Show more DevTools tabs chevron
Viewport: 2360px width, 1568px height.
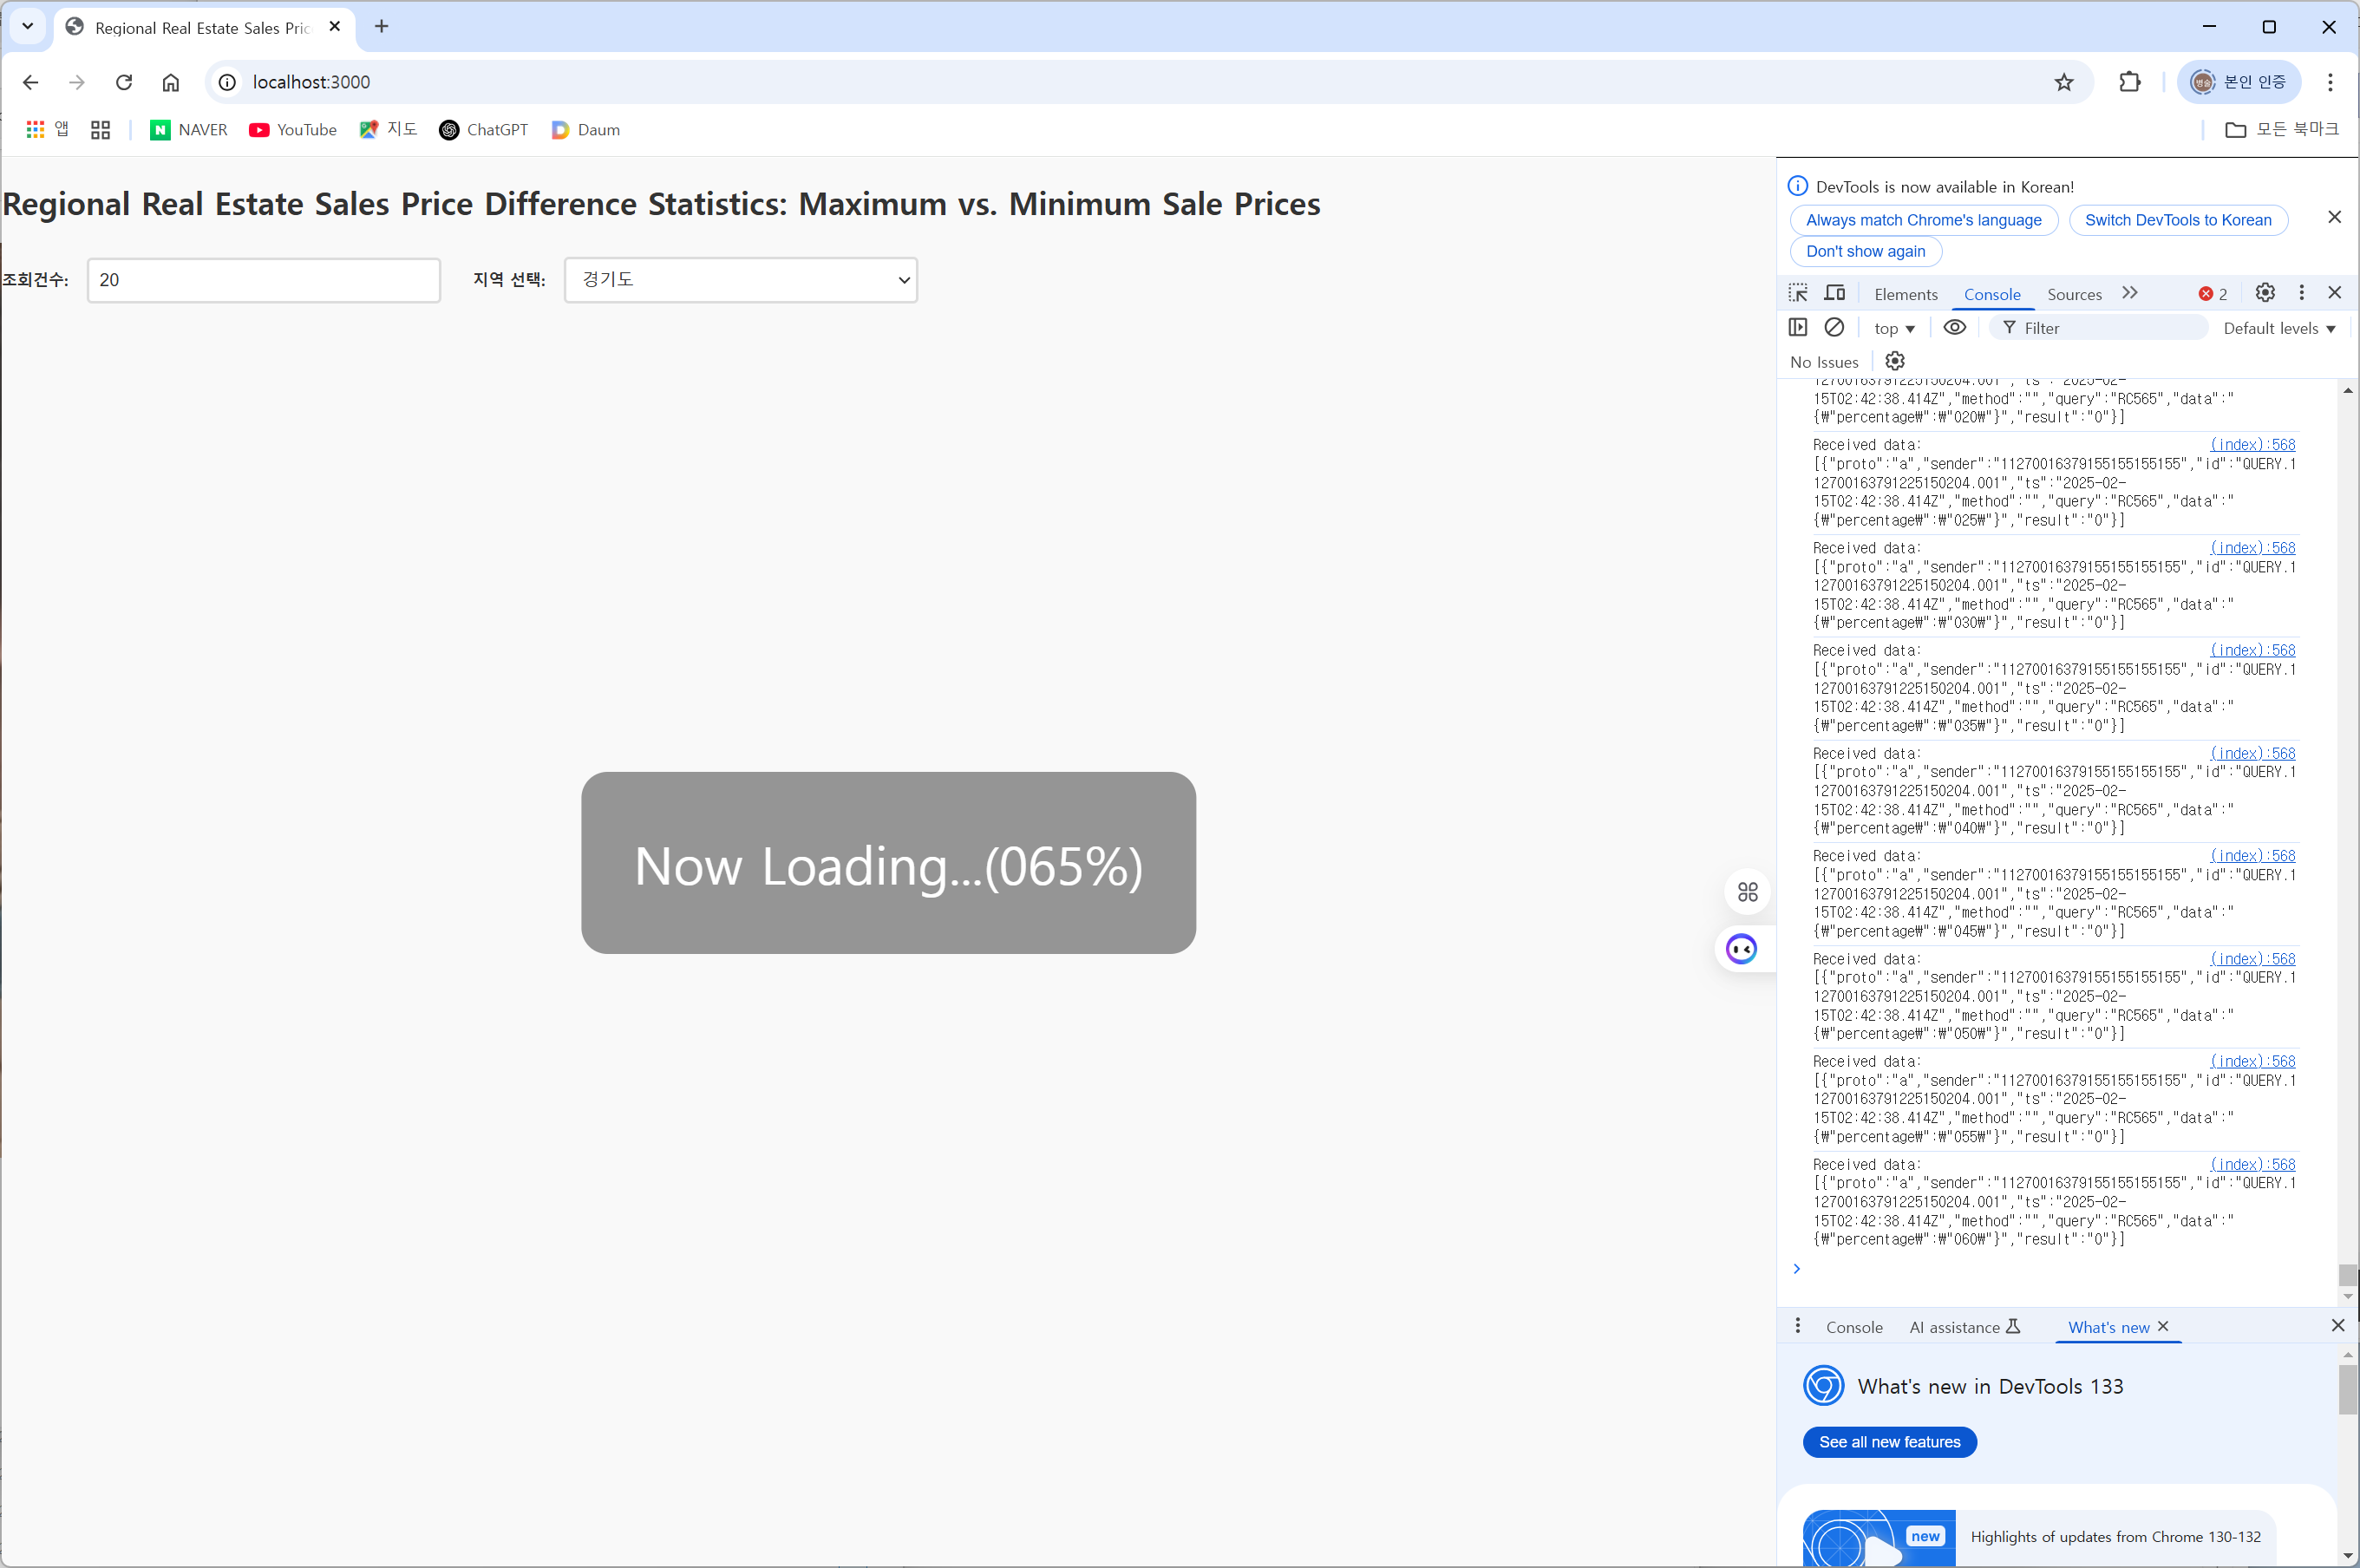click(2130, 293)
